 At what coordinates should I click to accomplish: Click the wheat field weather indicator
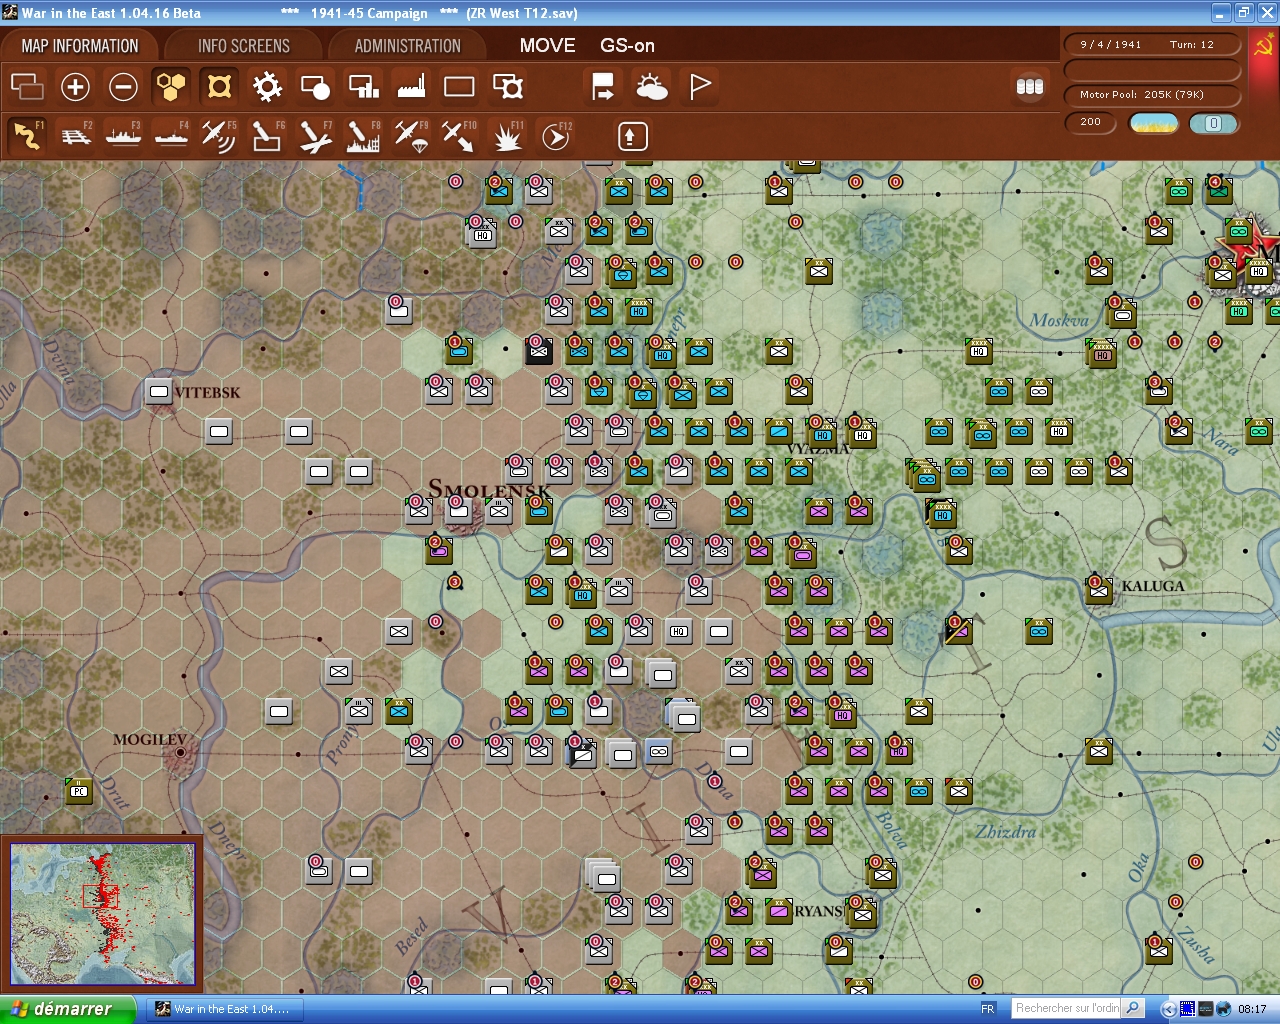tap(1154, 124)
